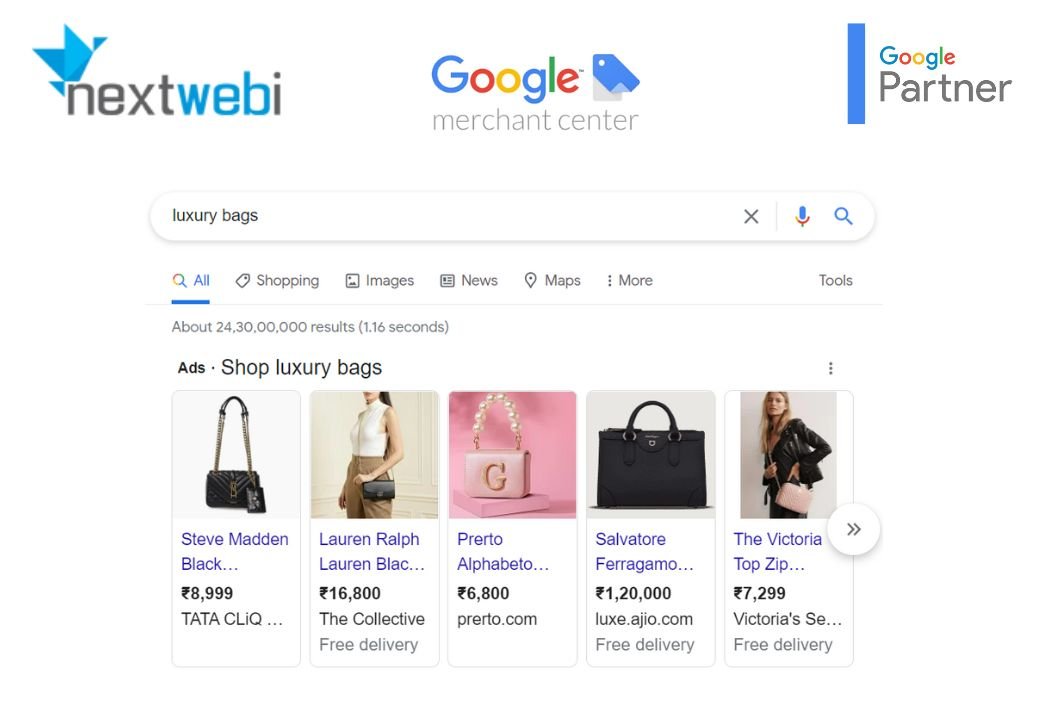Click inside the luxury bags search field
This screenshot has height=706, width=1060.
pyautogui.click(x=446, y=216)
